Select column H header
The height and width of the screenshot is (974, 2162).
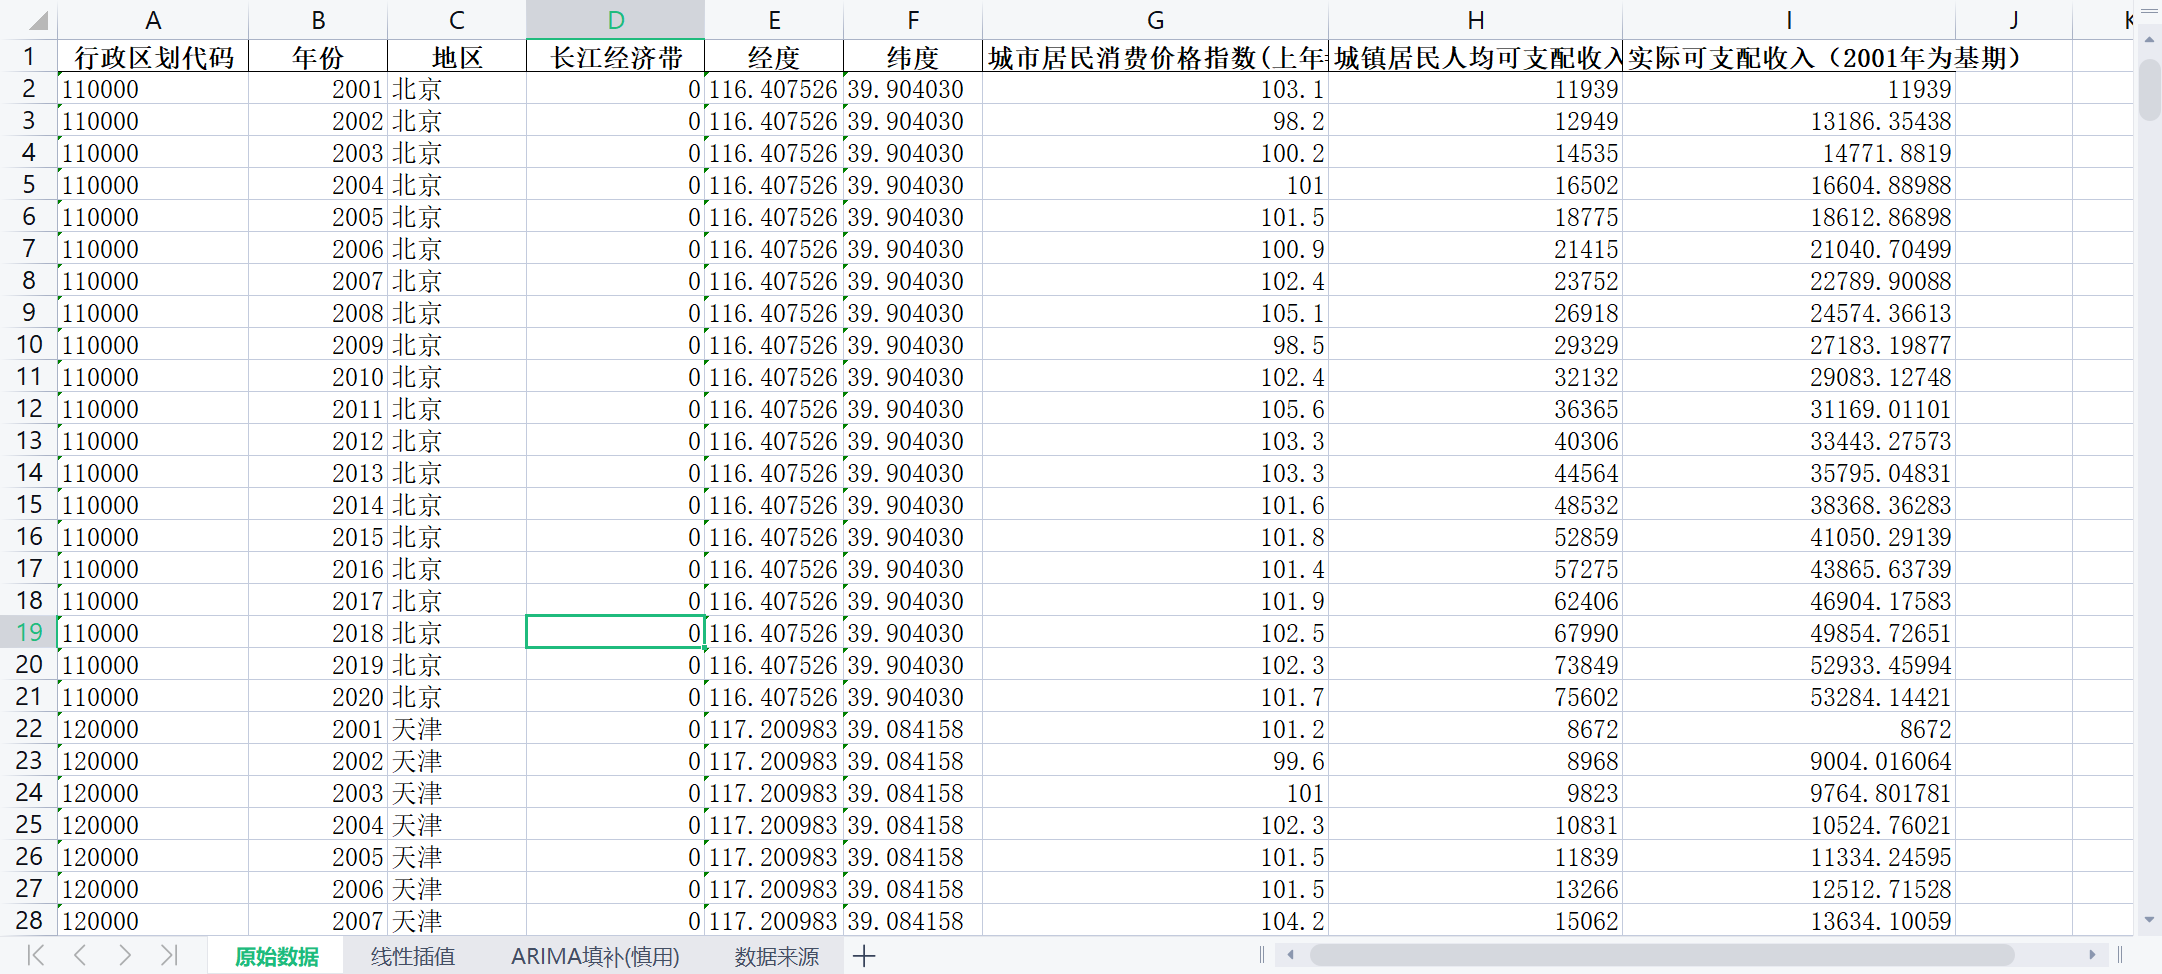click(x=1475, y=20)
